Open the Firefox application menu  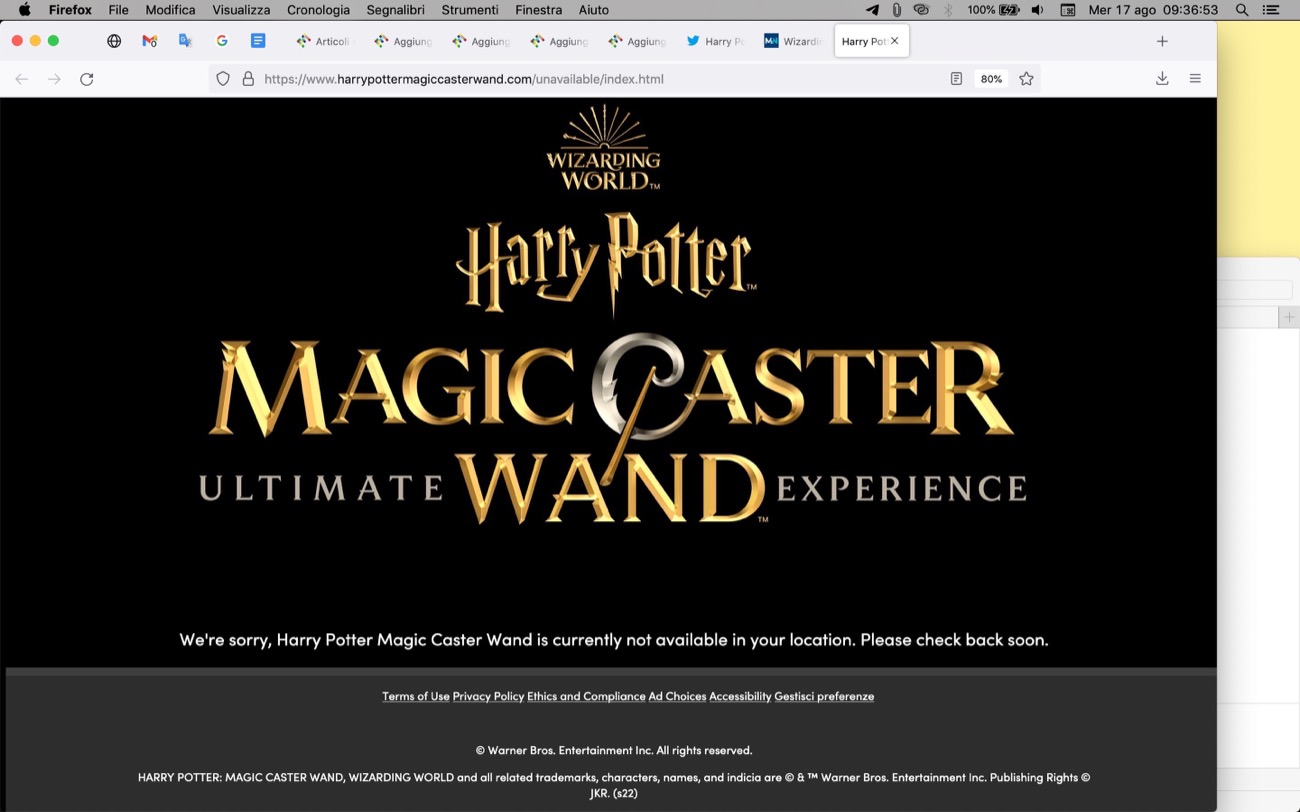(70, 10)
